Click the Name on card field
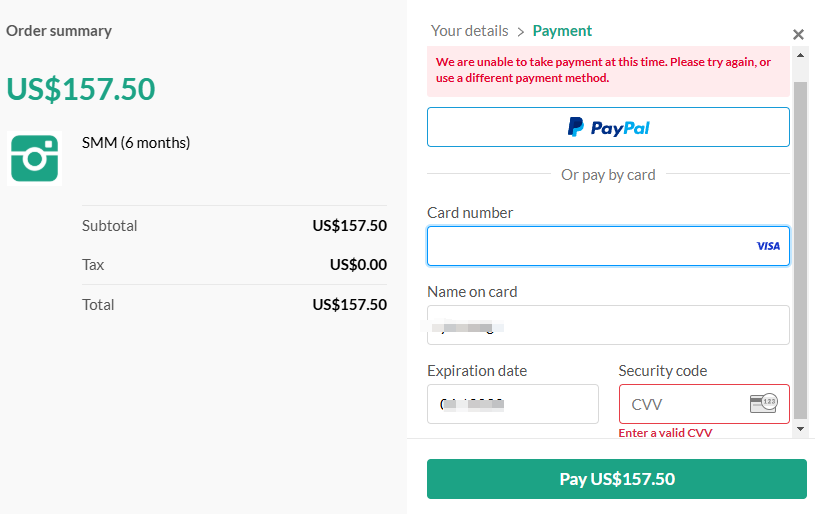The image size is (815, 514). (x=608, y=325)
